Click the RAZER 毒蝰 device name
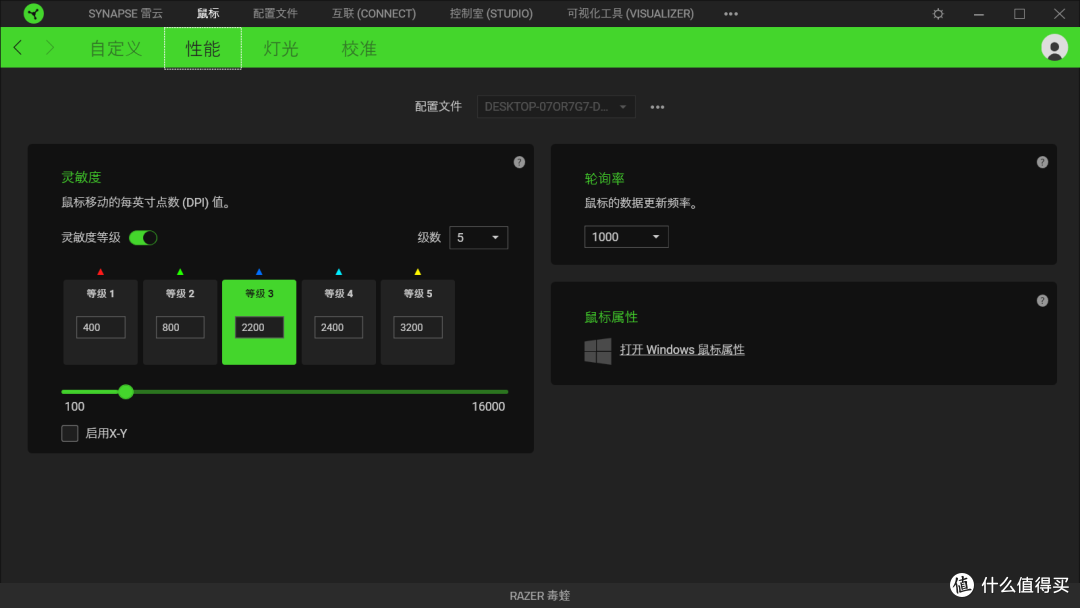Image resolution: width=1080 pixels, height=608 pixels. [539, 596]
